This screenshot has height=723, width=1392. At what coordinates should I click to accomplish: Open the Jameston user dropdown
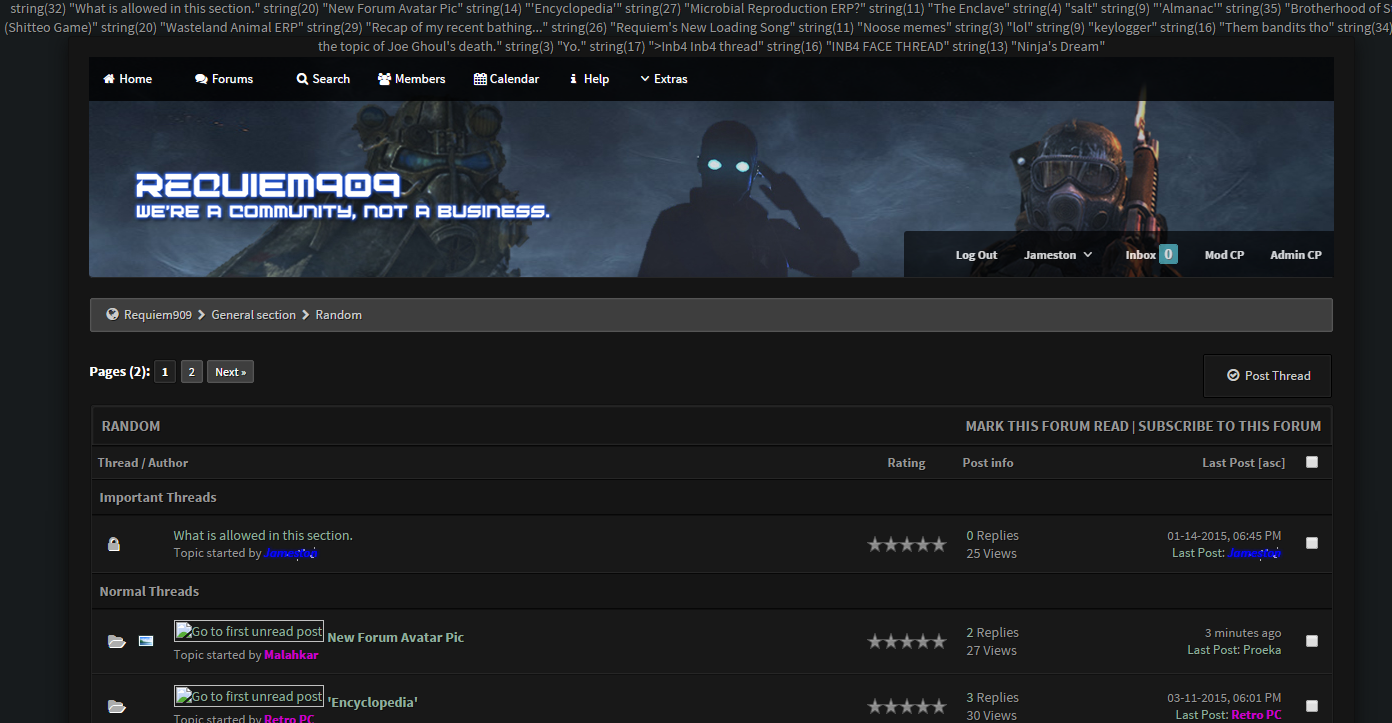[x=1058, y=255]
